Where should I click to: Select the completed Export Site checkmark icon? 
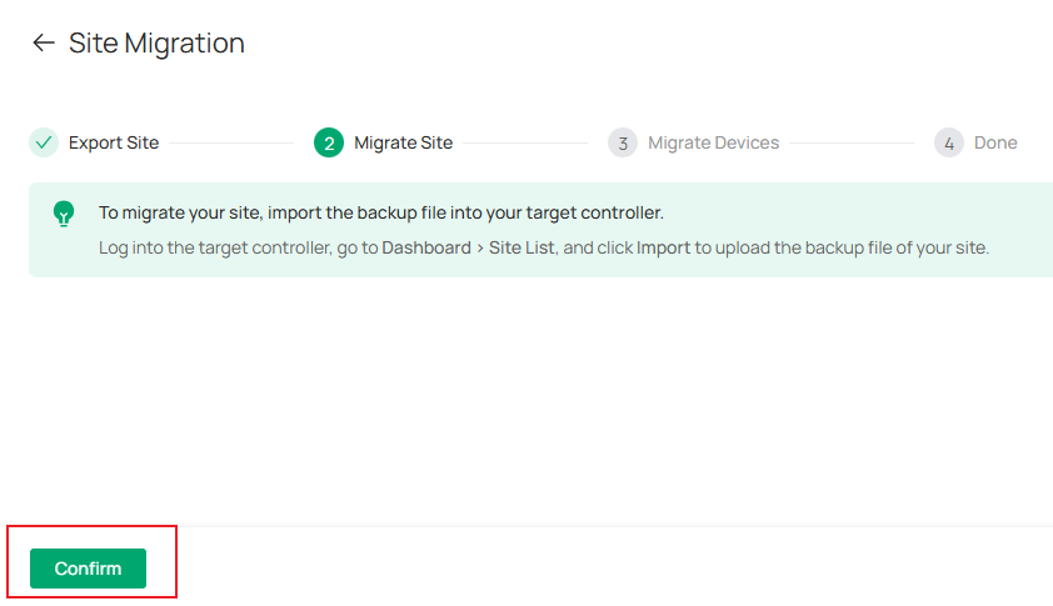(x=44, y=142)
